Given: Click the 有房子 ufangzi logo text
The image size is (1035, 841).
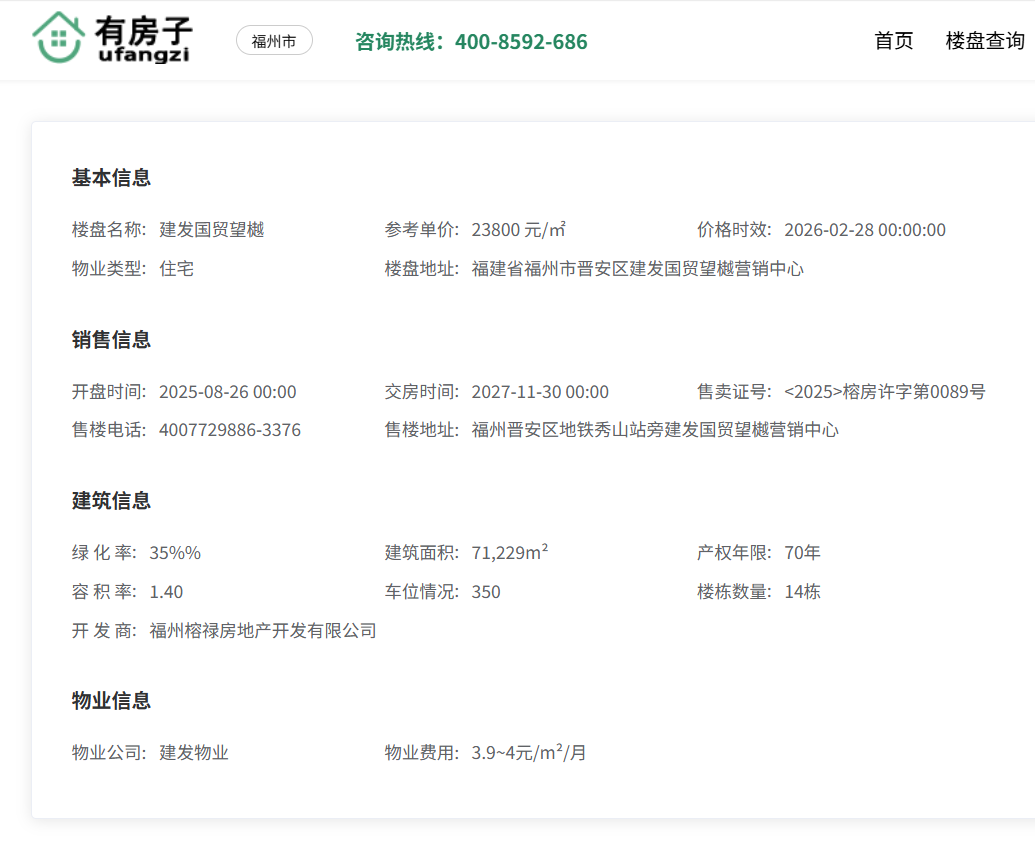Looking at the screenshot, I should [x=143, y=39].
